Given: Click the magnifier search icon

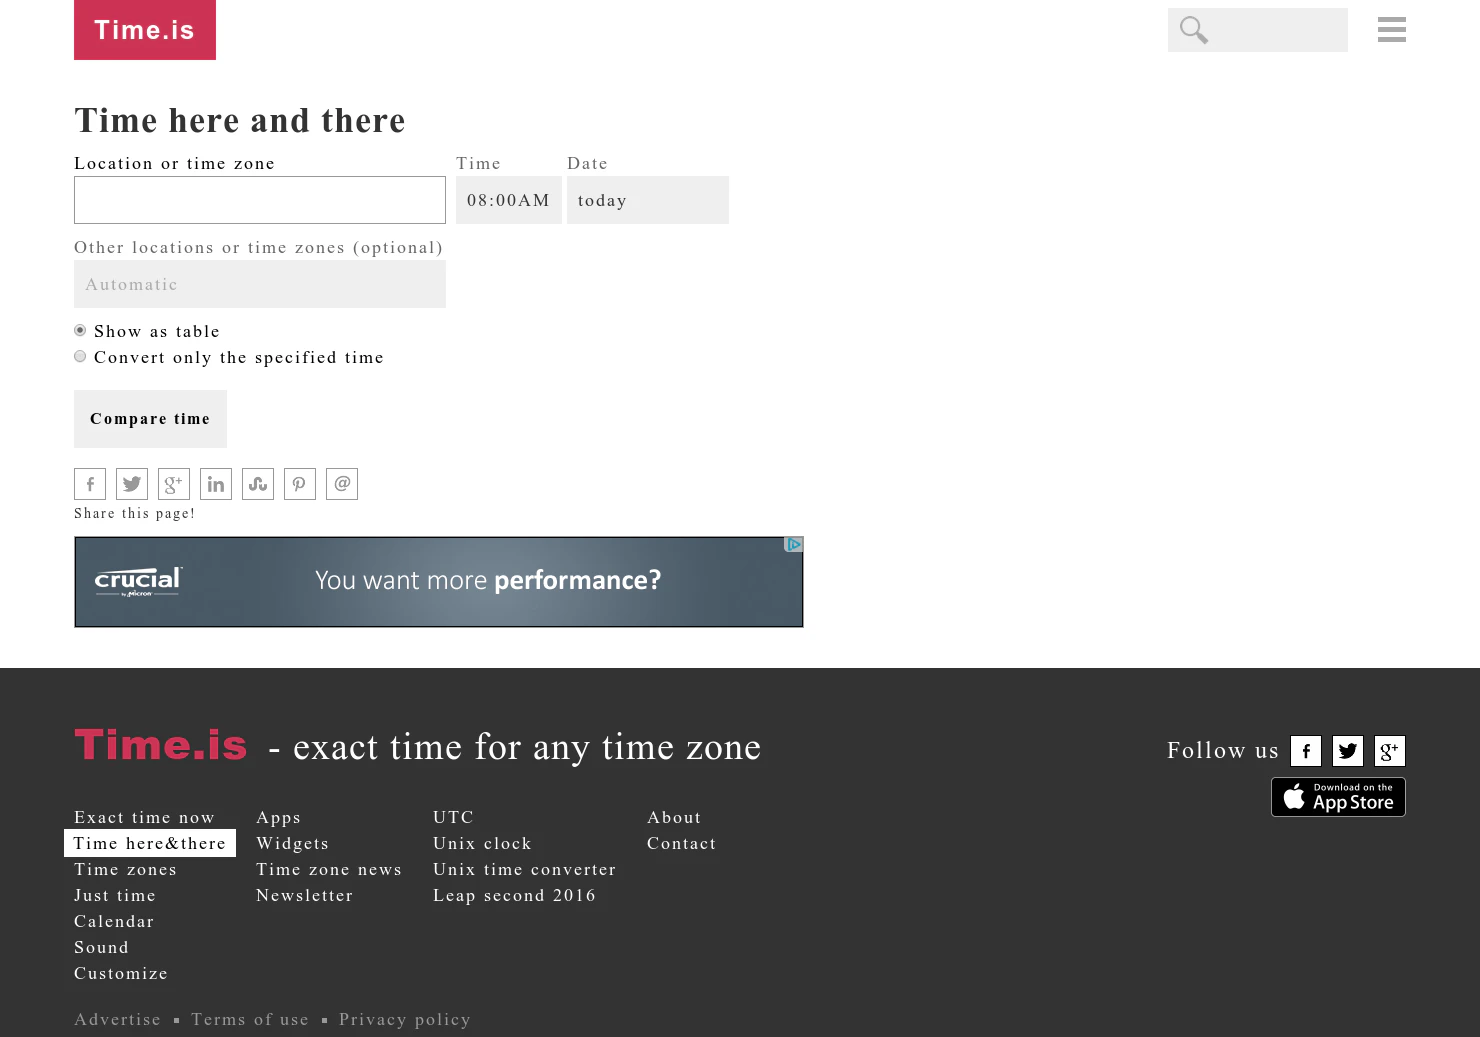Looking at the screenshot, I should pyautogui.click(x=1193, y=30).
